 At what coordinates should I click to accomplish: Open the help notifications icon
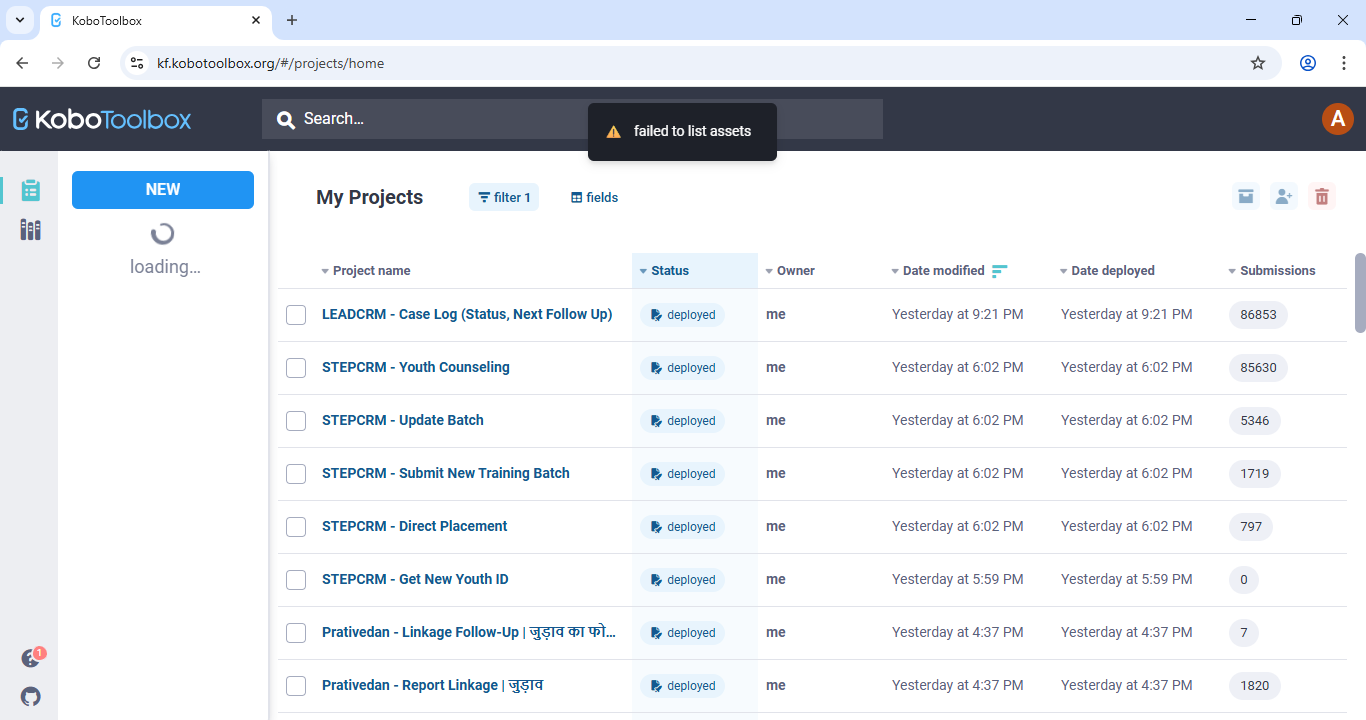(31, 658)
